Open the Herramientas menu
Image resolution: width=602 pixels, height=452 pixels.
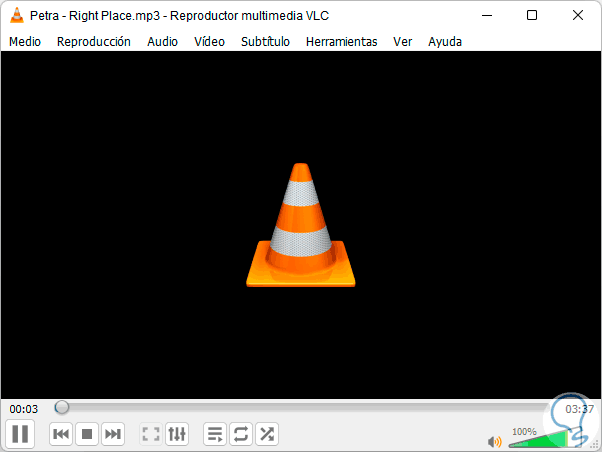tap(342, 41)
